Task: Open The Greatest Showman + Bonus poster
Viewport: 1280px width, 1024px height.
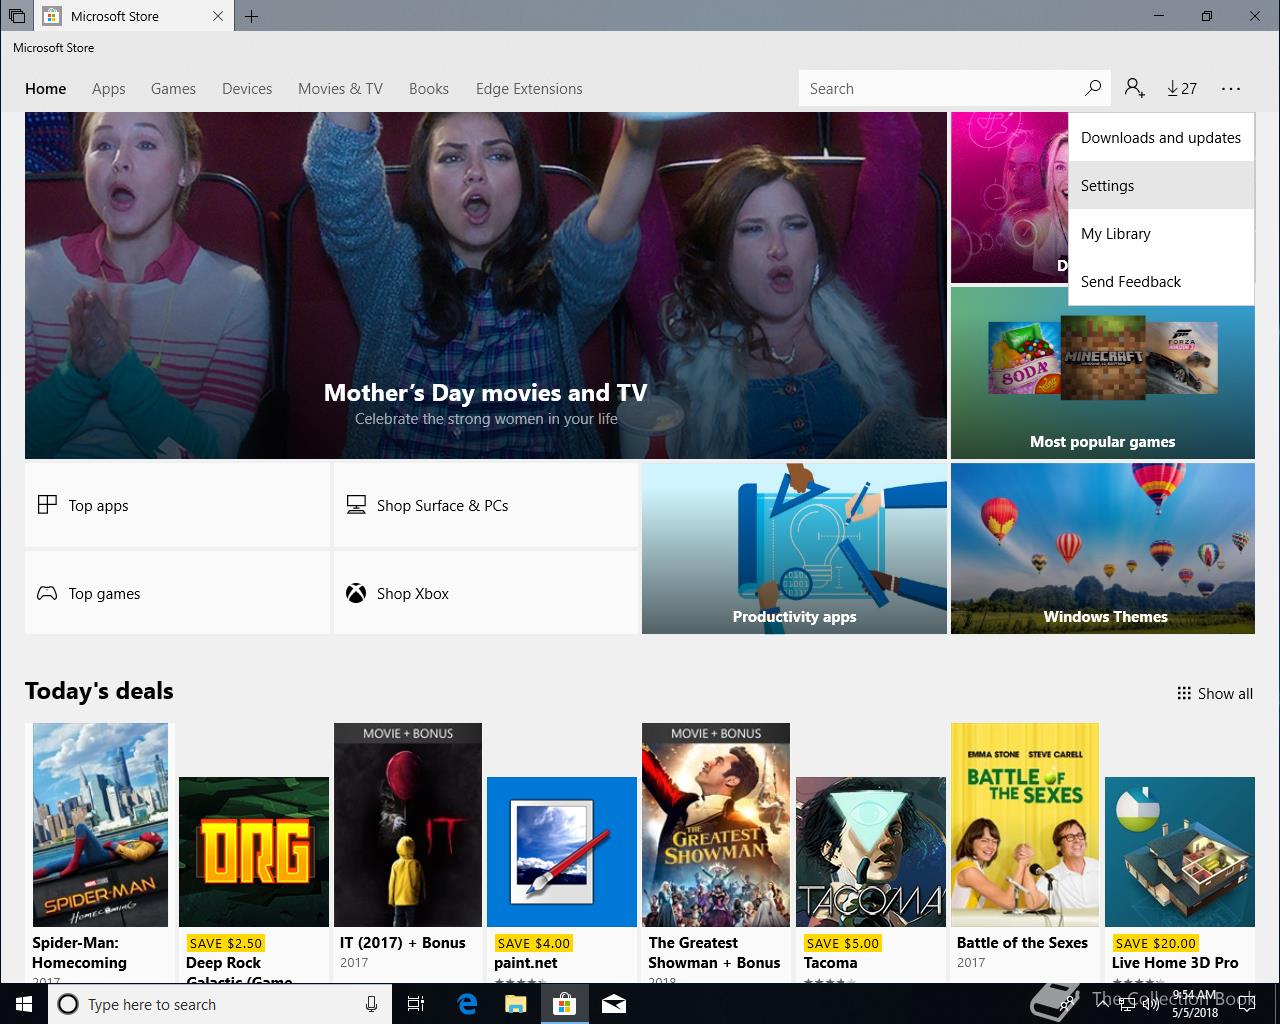Action: [x=716, y=825]
